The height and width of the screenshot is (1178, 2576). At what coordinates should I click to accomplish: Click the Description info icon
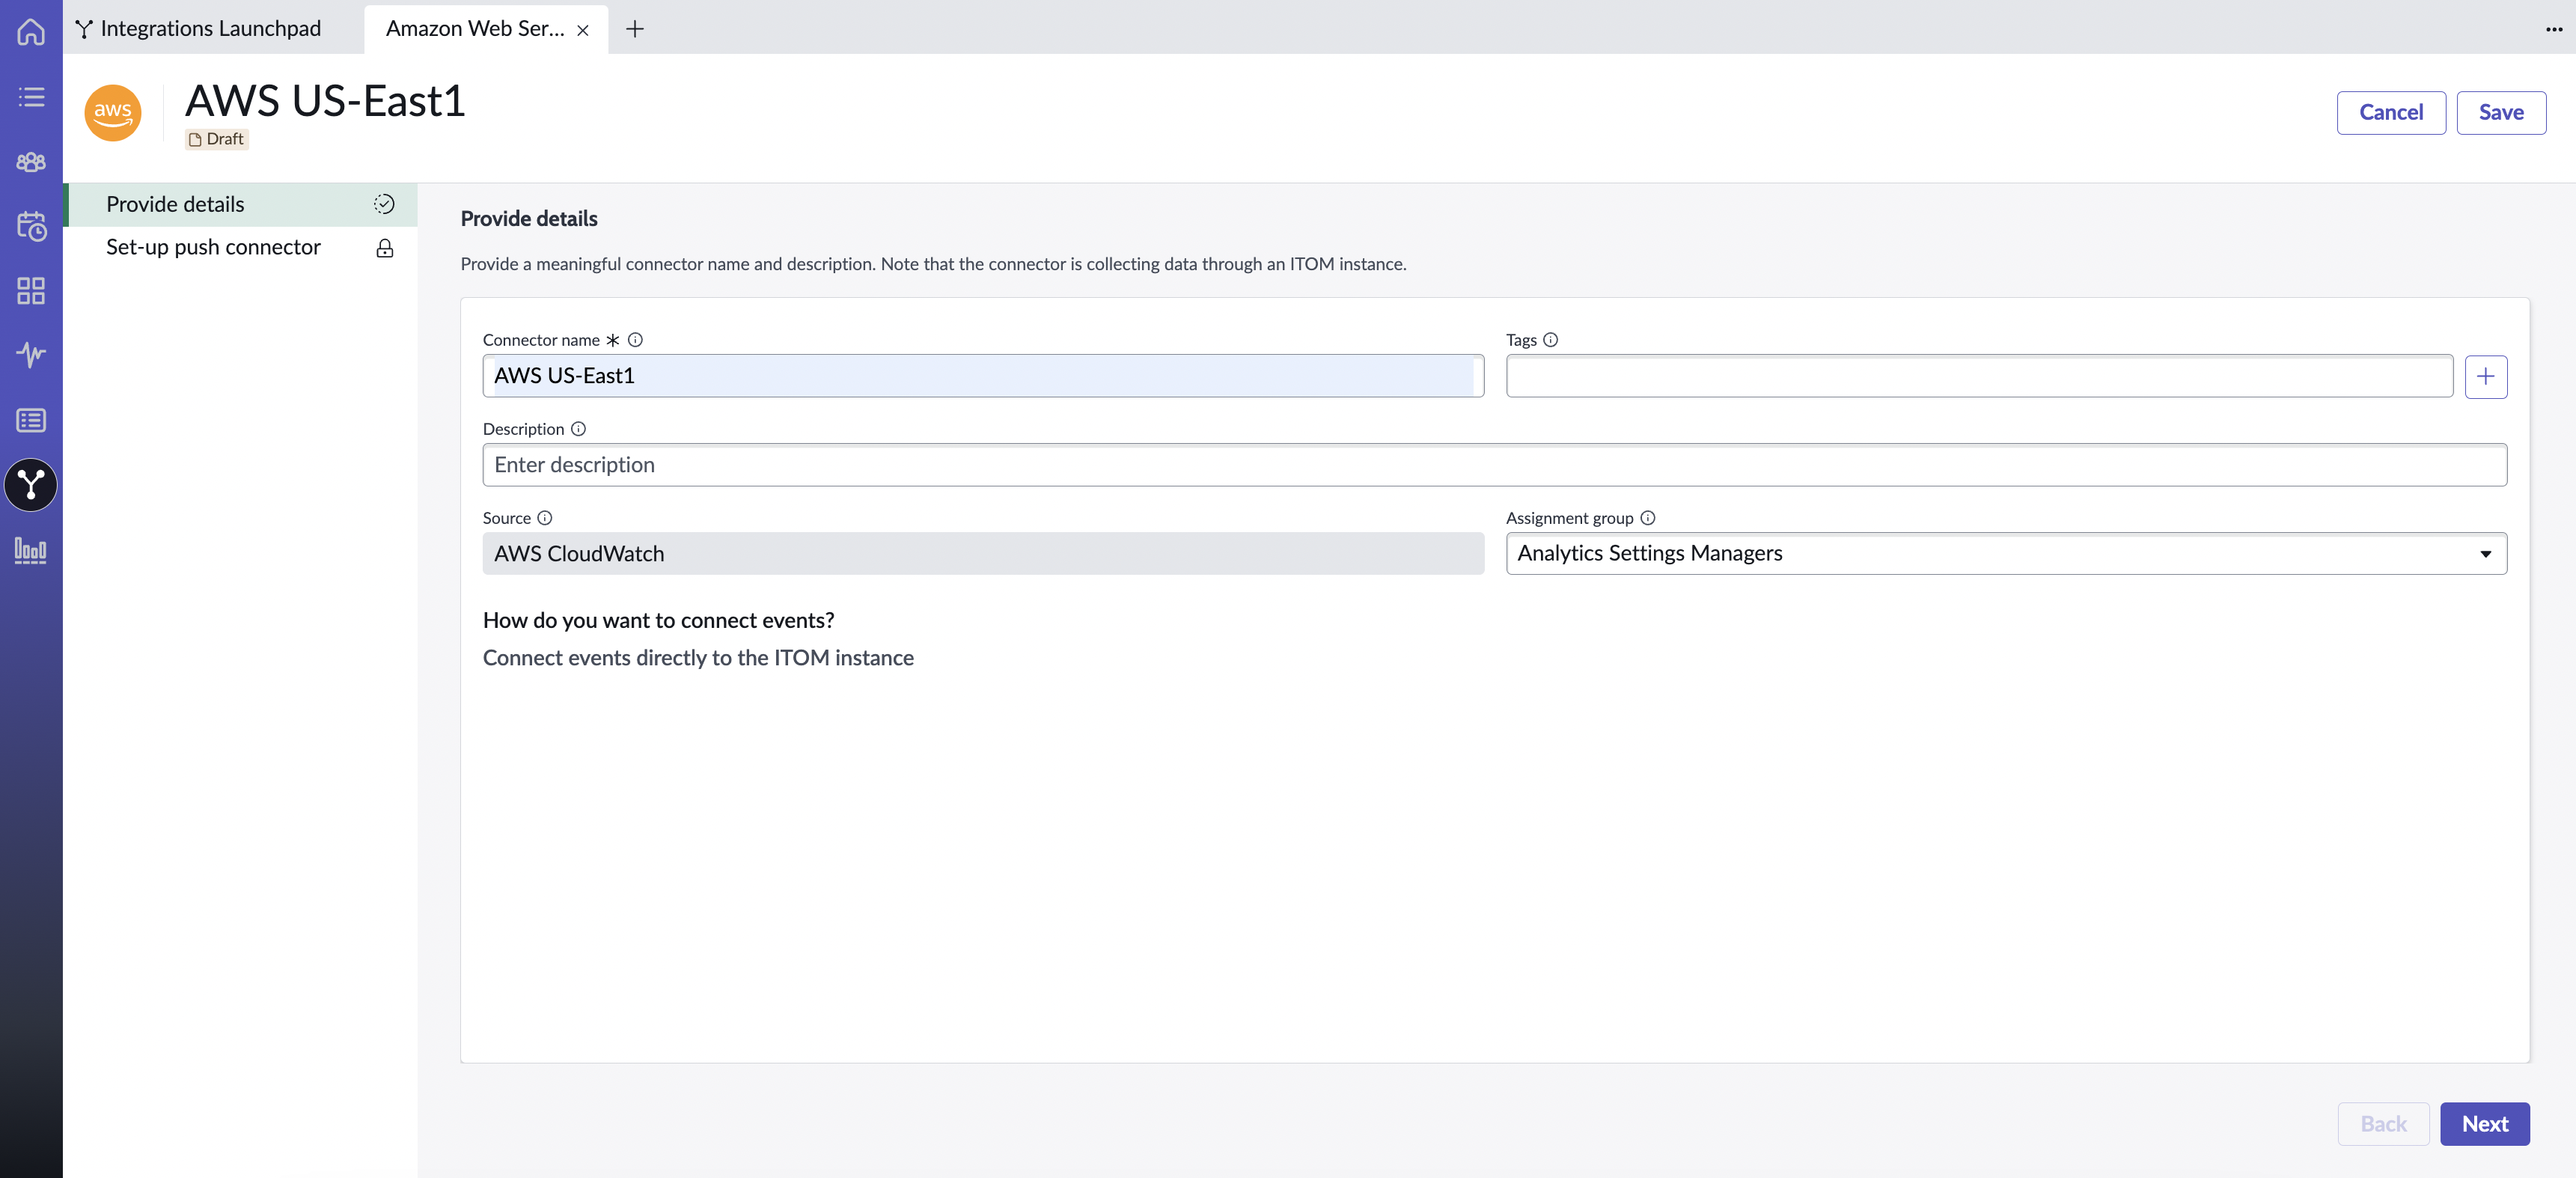point(578,429)
